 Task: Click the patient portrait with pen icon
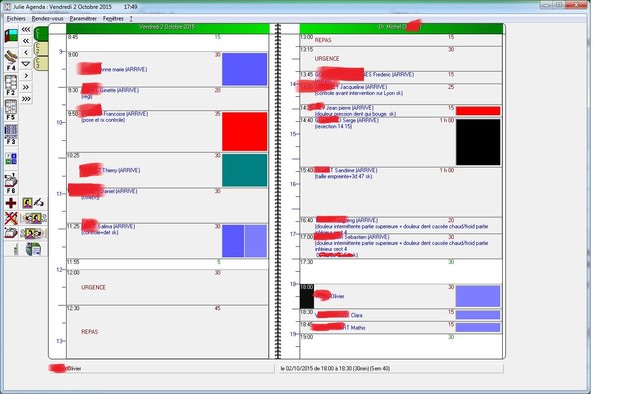33,203
